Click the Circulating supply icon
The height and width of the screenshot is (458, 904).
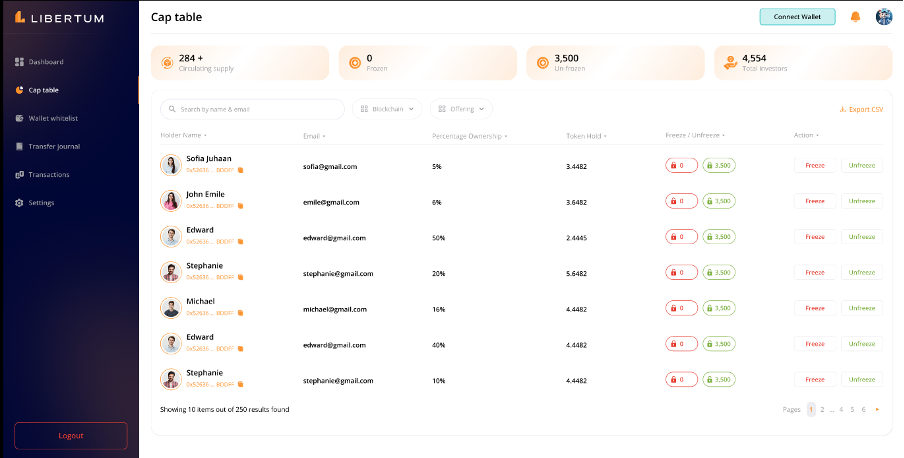click(x=166, y=62)
